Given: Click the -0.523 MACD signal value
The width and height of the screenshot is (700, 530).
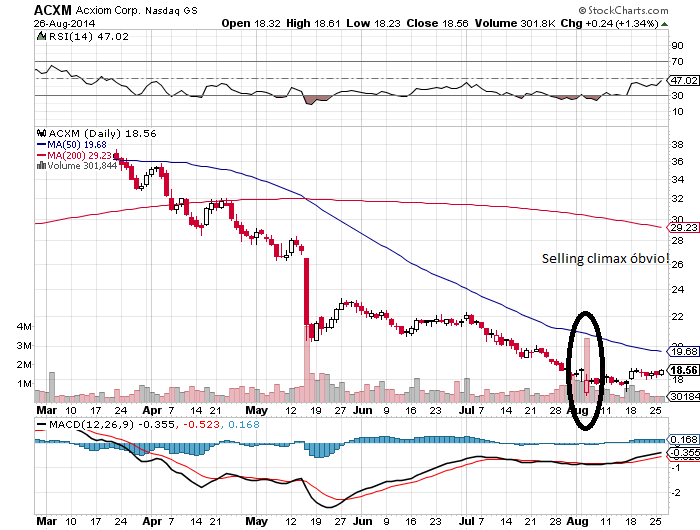Looking at the screenshot, I should pos(200,424).
